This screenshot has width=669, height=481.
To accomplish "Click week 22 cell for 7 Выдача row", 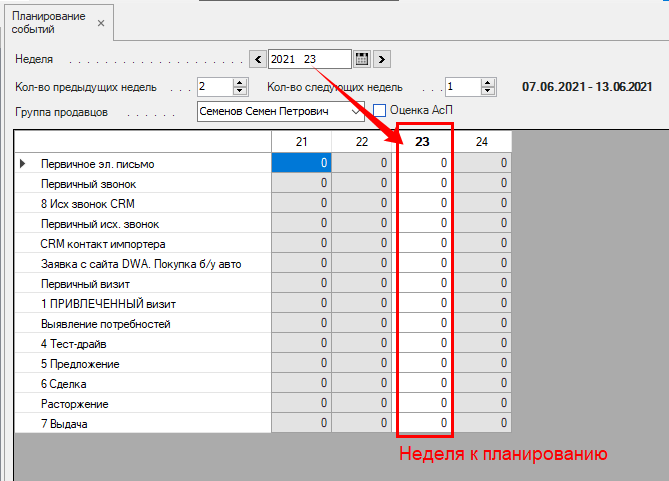I will (x=361, y=424).
